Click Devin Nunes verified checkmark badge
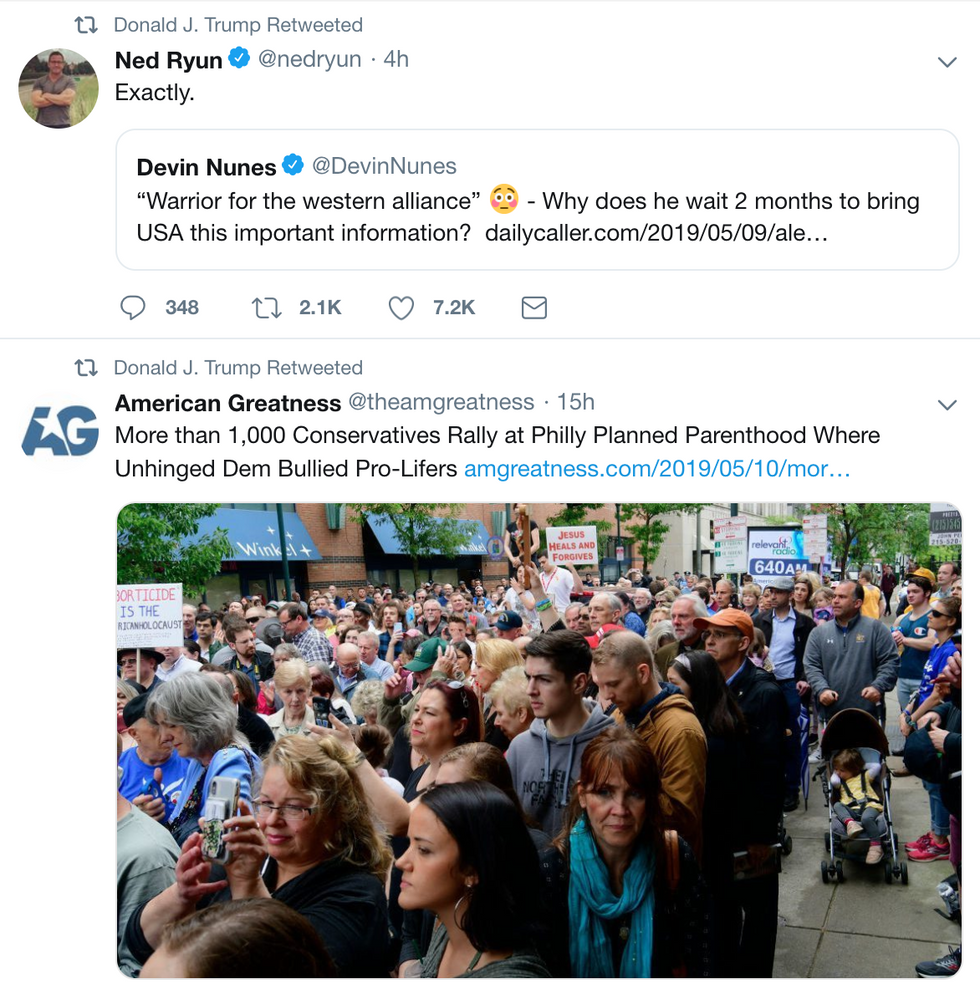The height and width of the screenshot is (983, 980). click(293, 166)
